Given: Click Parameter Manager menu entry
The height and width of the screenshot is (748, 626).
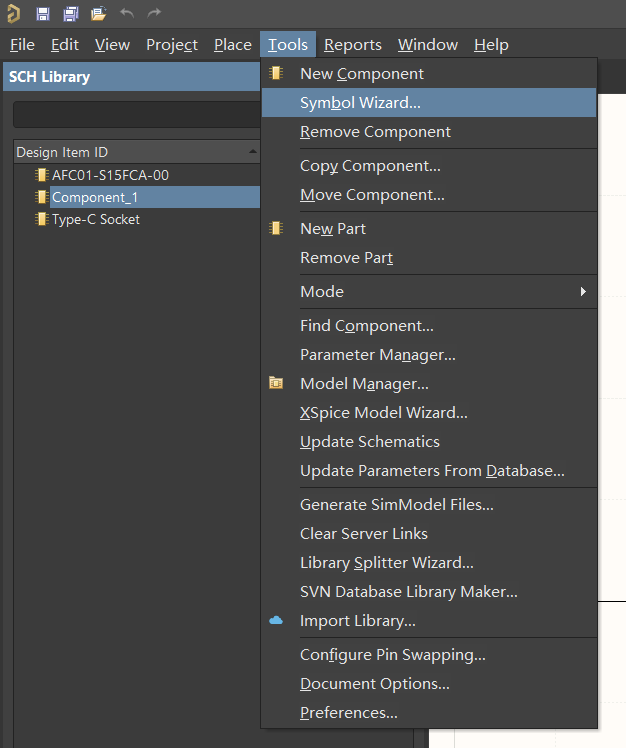Looking at the screenshot, I should click(x=377, y=355).
